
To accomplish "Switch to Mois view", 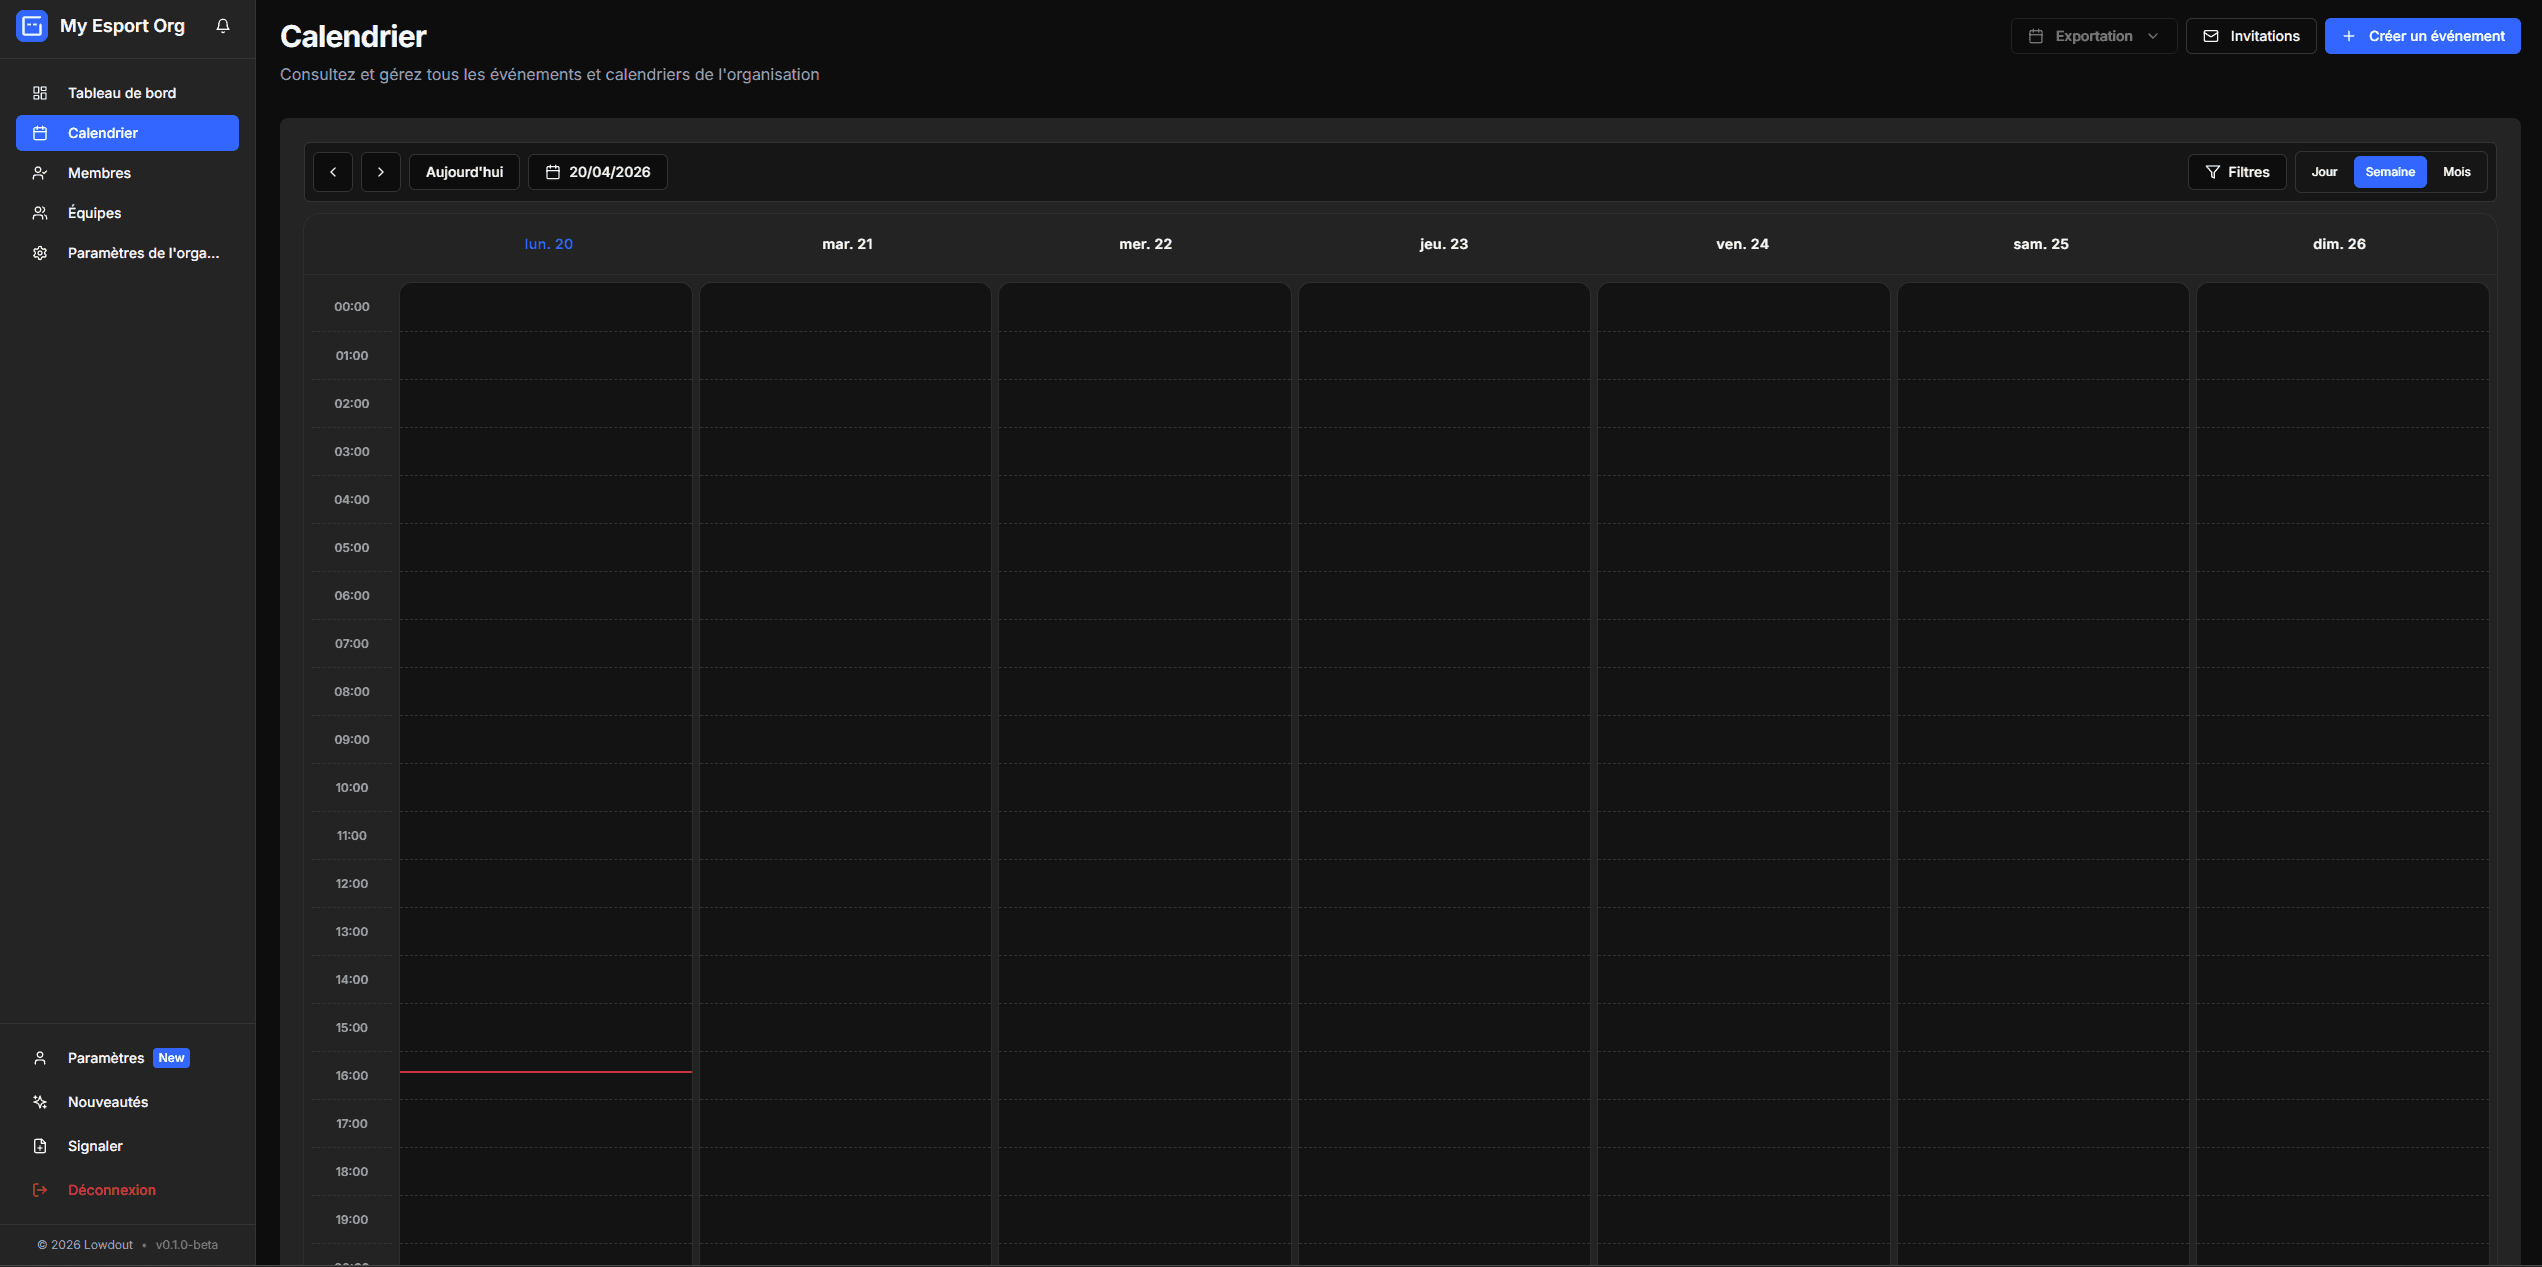I will 2456,172.
